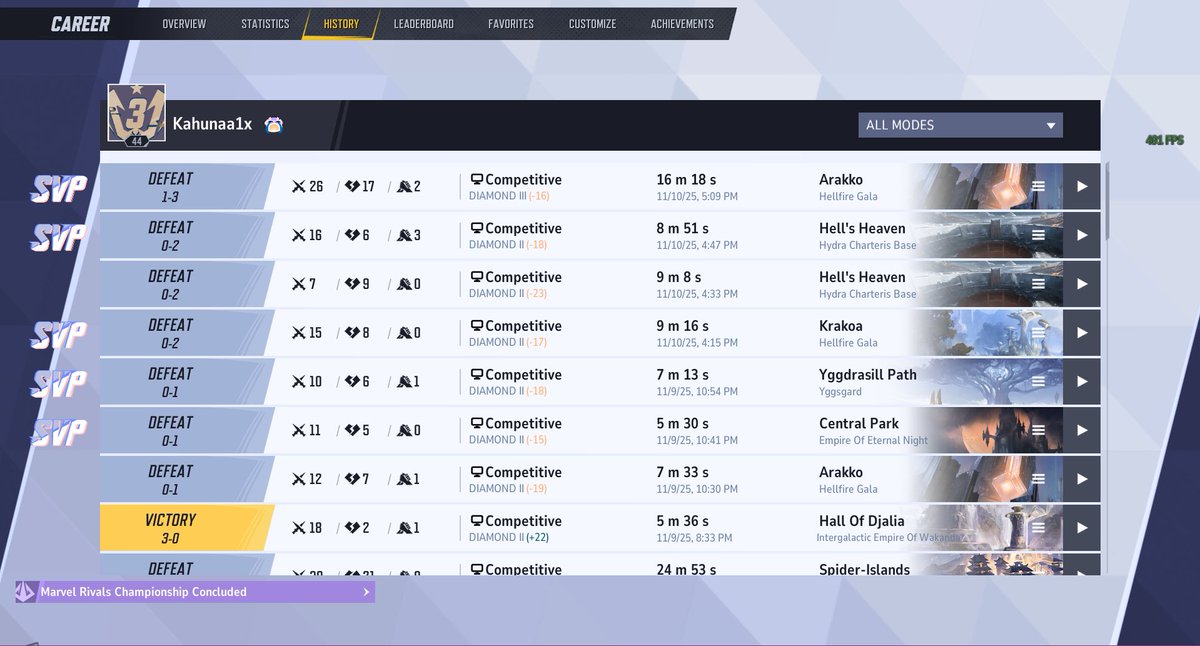The image size is (1200, 646).
Task: Click the Hall Of Djalia map name
Action: click(862, 521)
